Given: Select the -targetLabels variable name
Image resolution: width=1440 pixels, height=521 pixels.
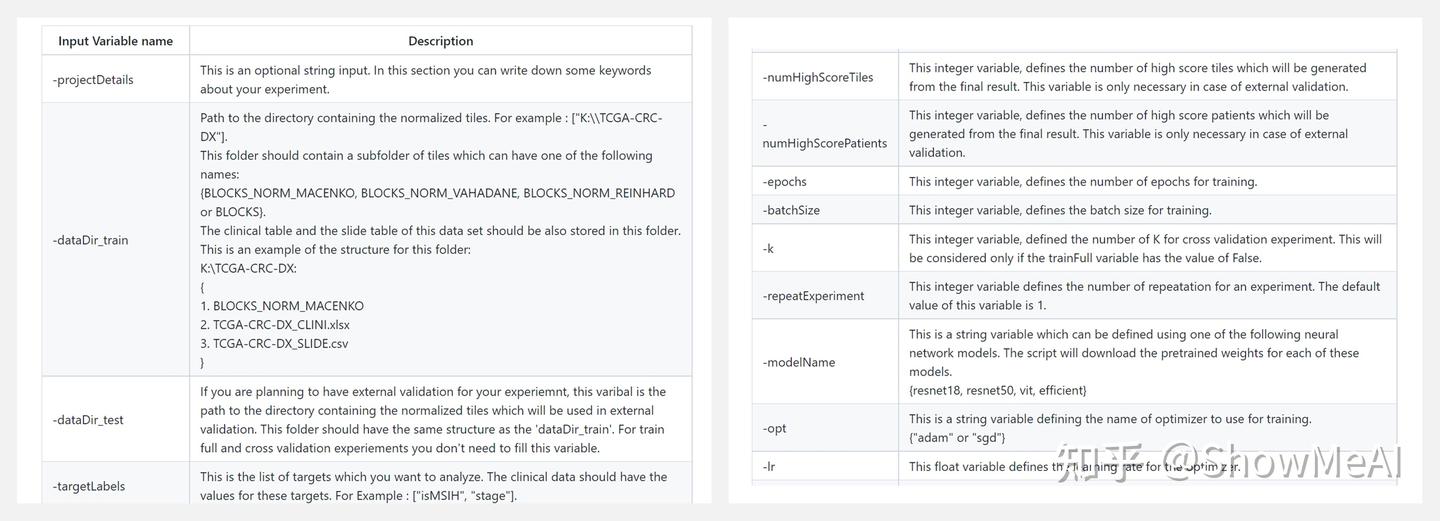Looking at the screenshot, I should pyautogui.click(x=89, y=486).
